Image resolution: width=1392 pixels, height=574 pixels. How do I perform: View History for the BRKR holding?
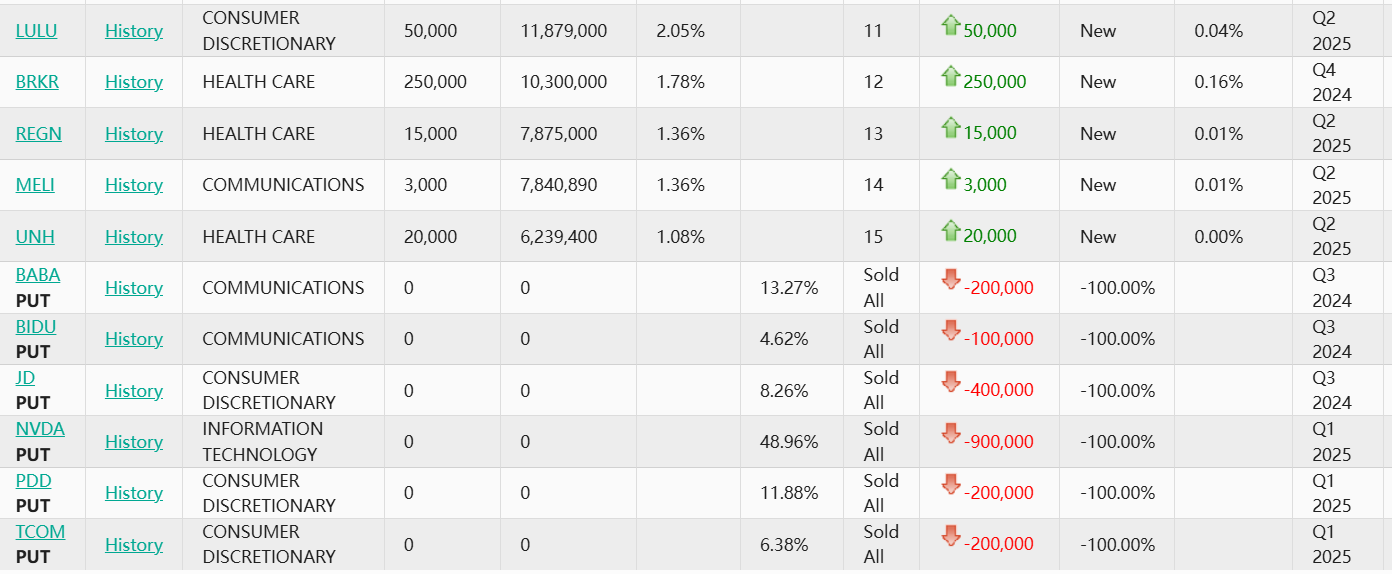point(134,82)
